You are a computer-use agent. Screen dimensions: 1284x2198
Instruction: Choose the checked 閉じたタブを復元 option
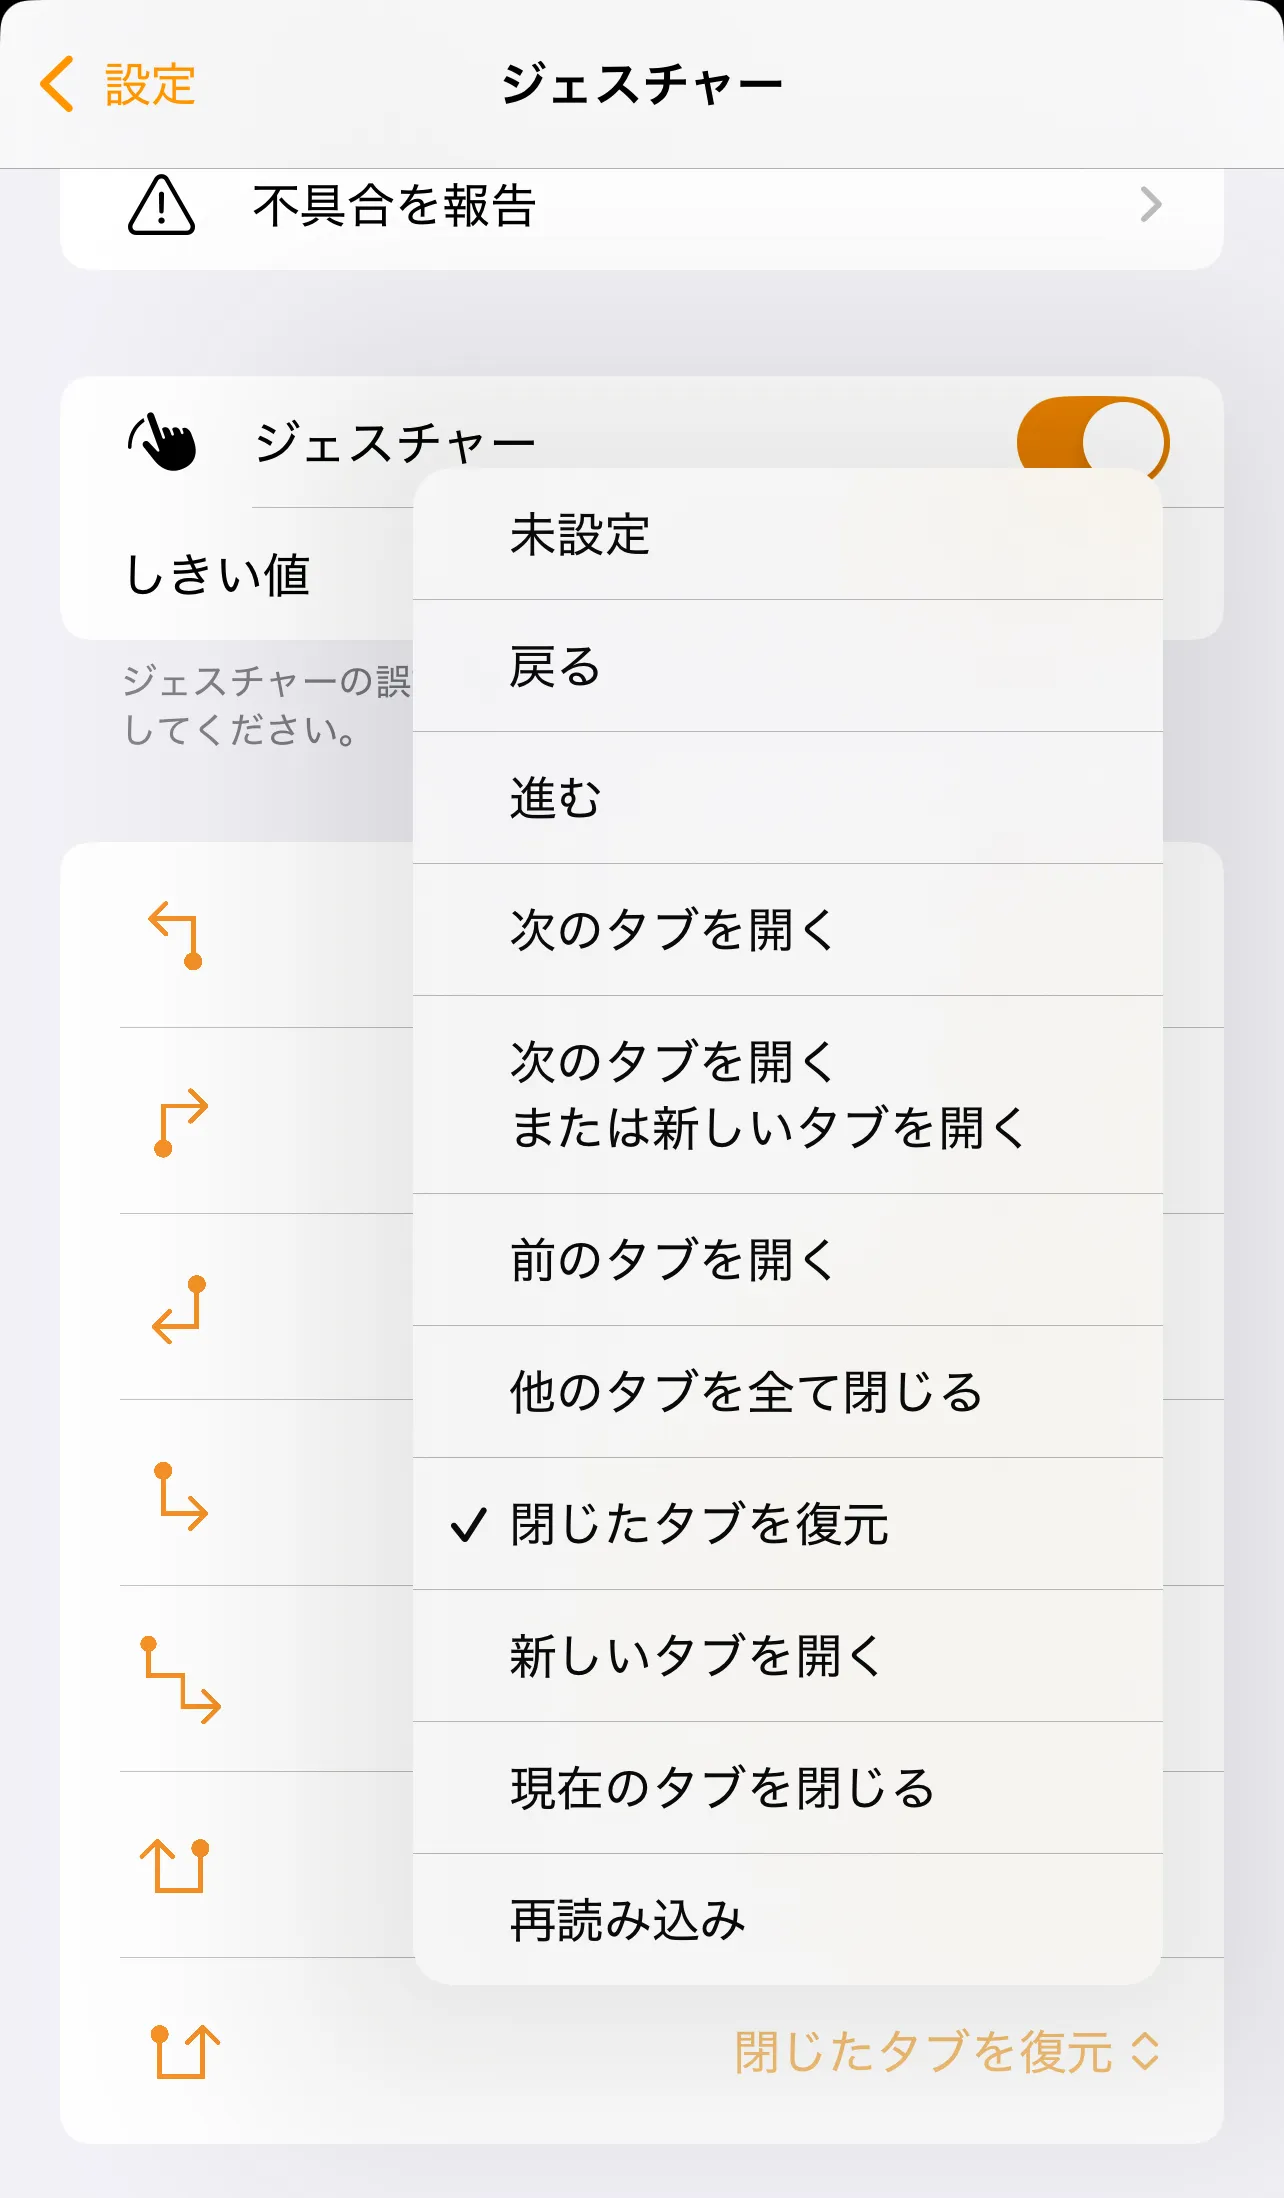698,1524
